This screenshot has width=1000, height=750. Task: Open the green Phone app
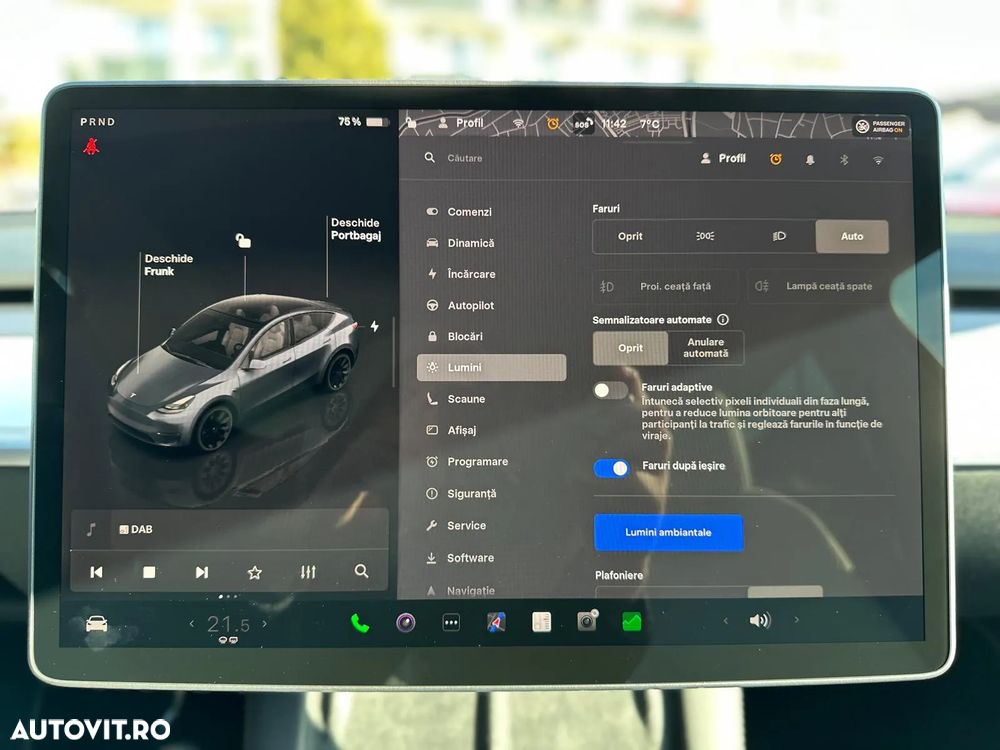[360, 622]
